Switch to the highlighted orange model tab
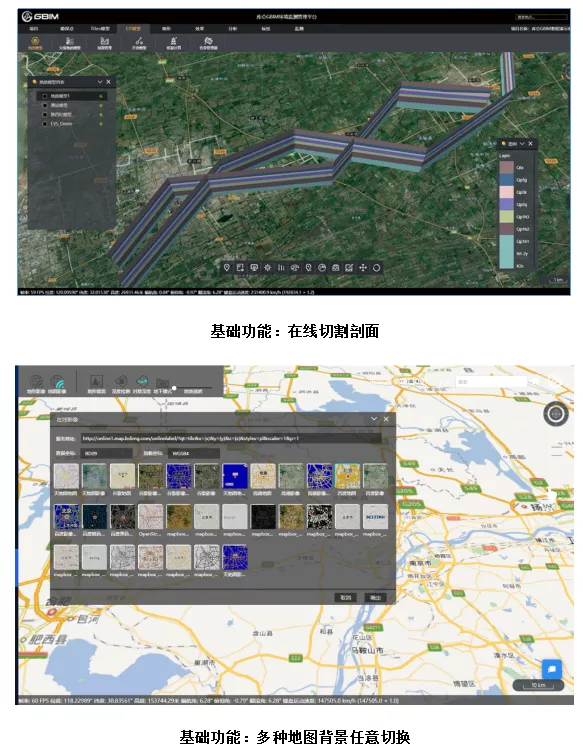The width and height of the screenshot is (583, 751). (133, 29)
